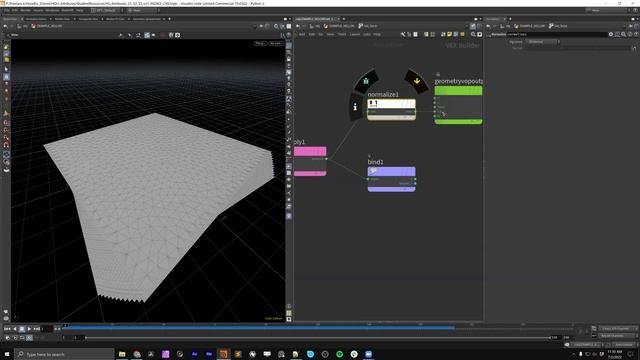Step back one frame in playbar

pos(15,329)
